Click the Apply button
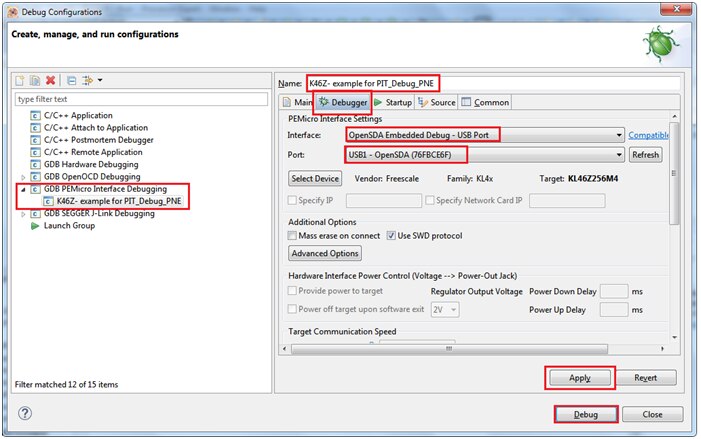The image size is (701, 439). coord(580,378)
